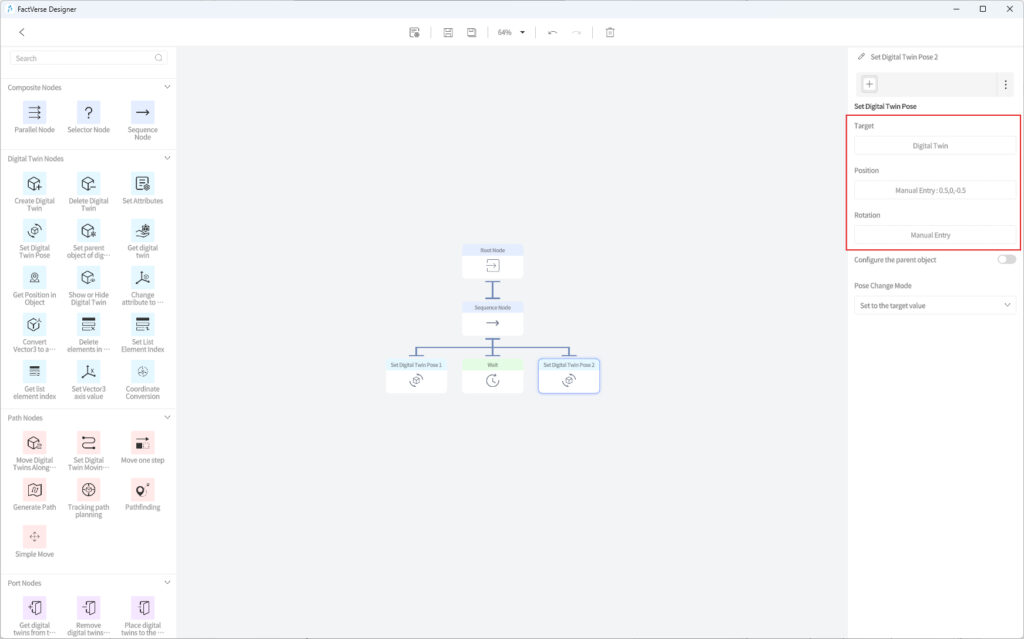The width and height of the screenshot is (1024, 639).
Task: Pick the Get list element index node
Action: coord(35,372)
